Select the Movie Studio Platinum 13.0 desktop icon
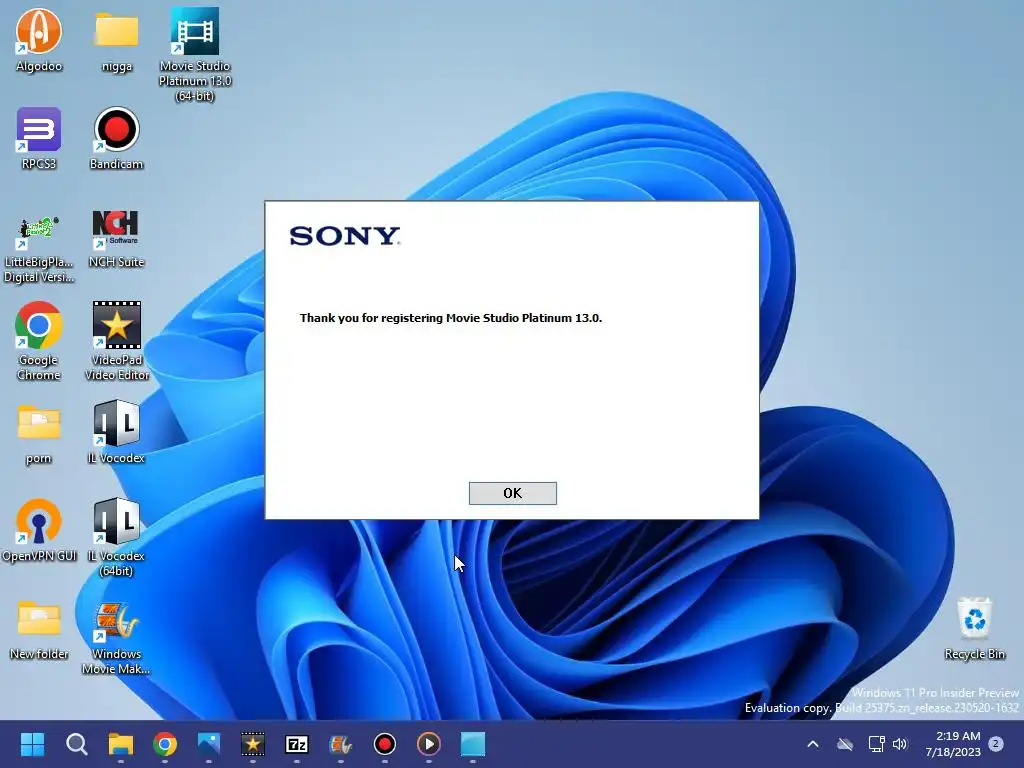1024x768 pixels. [195, 54]
